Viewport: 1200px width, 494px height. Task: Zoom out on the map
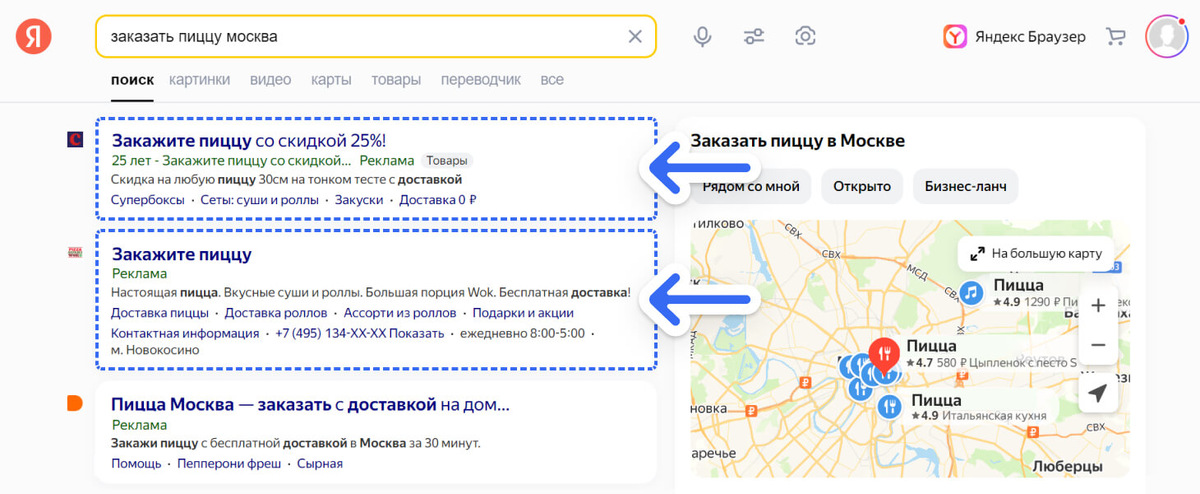pos(1098,344)
